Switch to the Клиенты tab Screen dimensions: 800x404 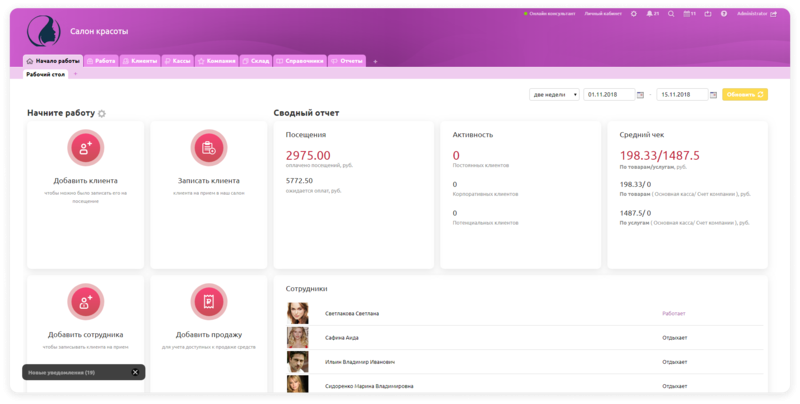[x=139, y=61]
